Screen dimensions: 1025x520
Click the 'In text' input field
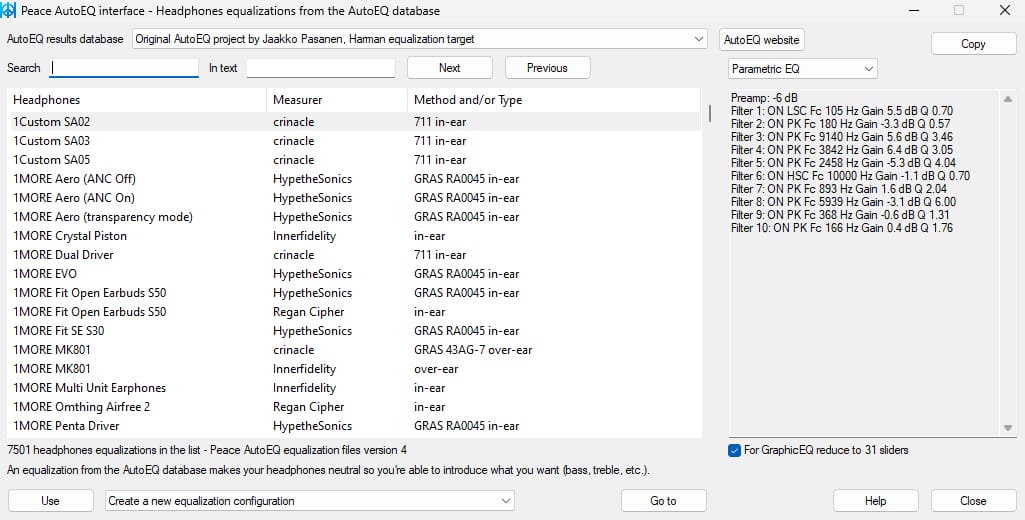320,68
